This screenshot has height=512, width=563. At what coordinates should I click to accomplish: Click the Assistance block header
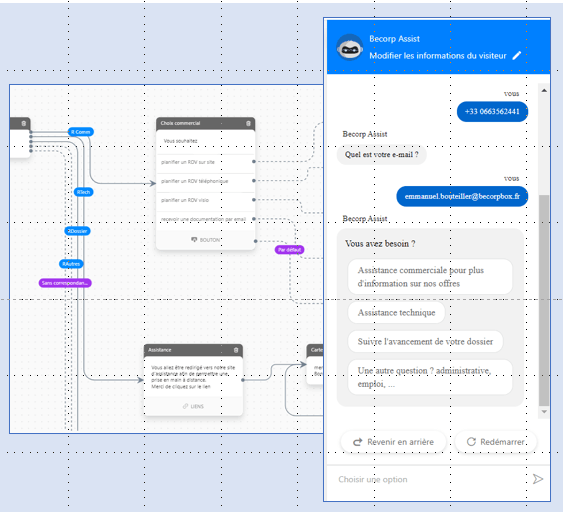[x=193, y=350]
